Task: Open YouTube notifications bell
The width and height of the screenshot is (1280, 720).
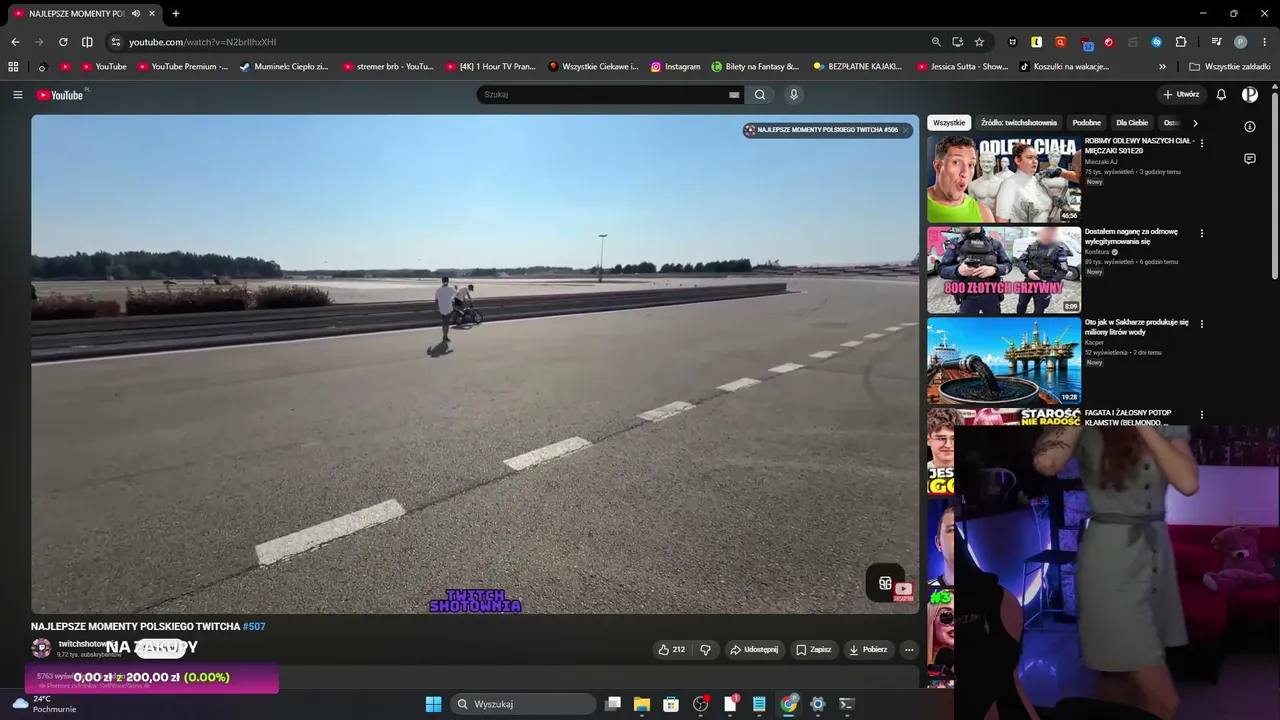Action: point(1221,95)
